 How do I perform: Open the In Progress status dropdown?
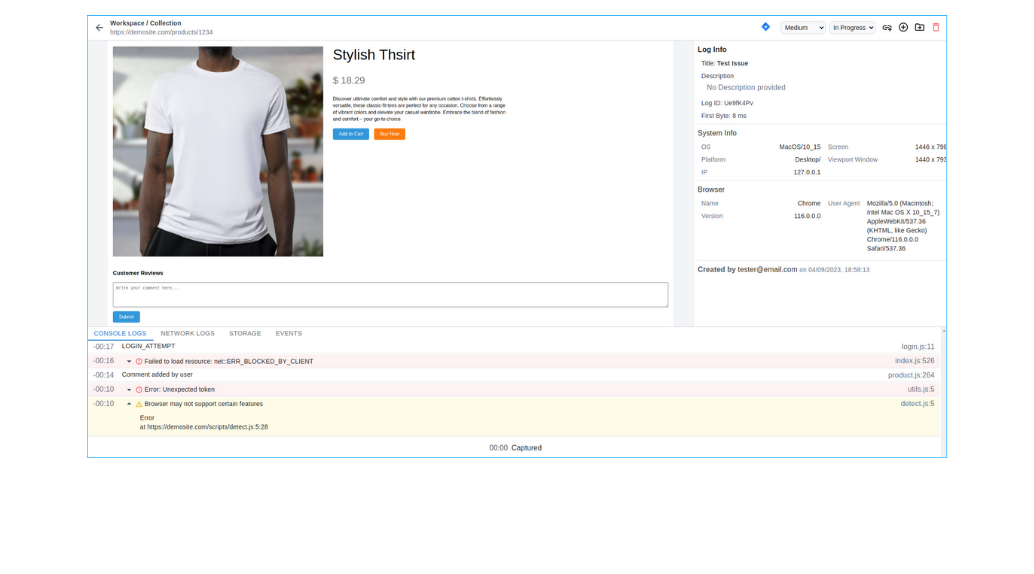tap(852, 28)
